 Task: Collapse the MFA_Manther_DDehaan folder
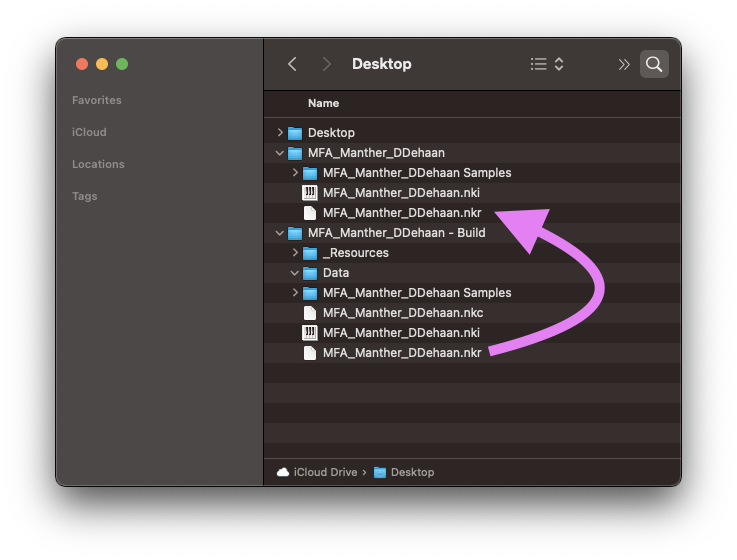point(281,153)
